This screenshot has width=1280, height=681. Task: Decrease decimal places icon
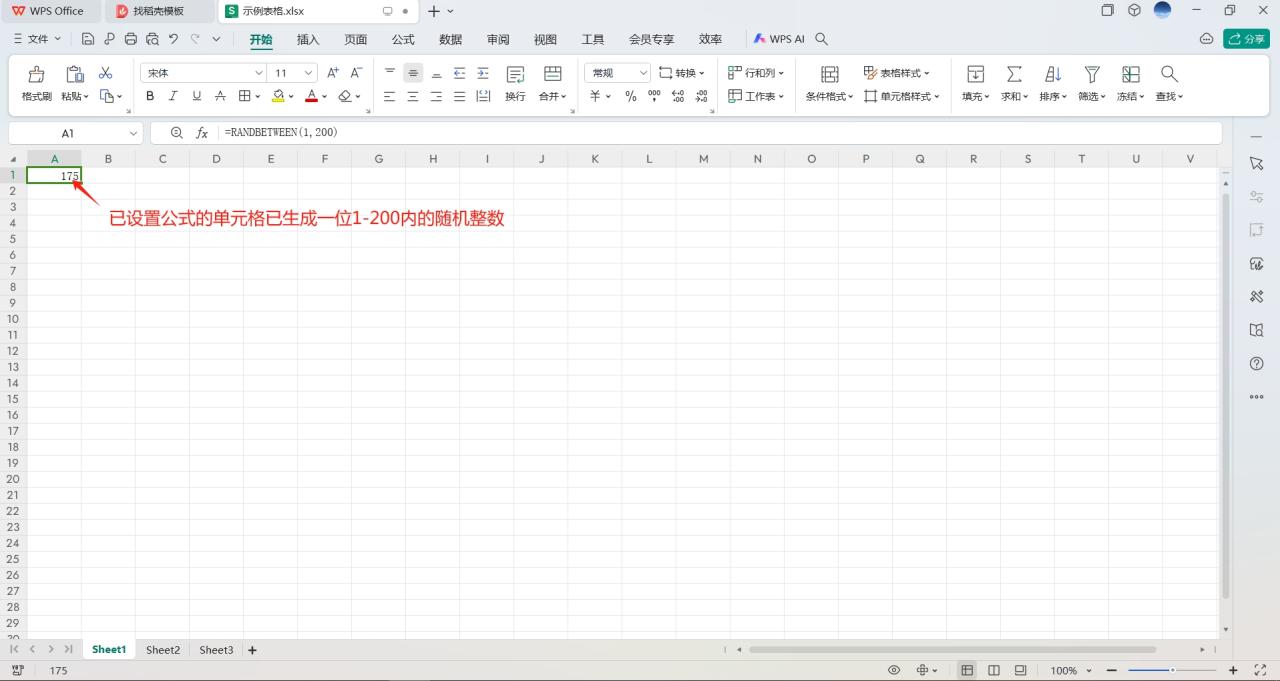pos(702,96)
